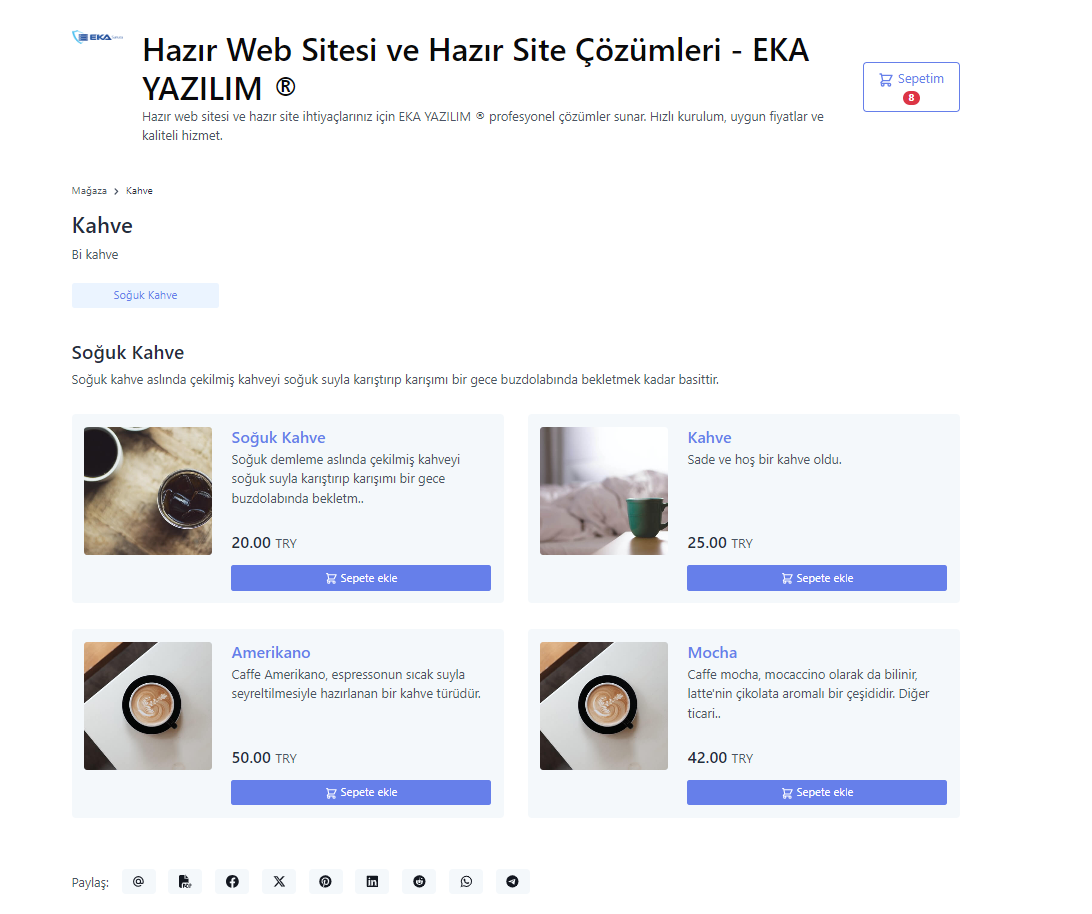The width and height of the screenshot is (1092, 914).
Task: Share this page on X (Twitter)
Action: click(279, 881)
